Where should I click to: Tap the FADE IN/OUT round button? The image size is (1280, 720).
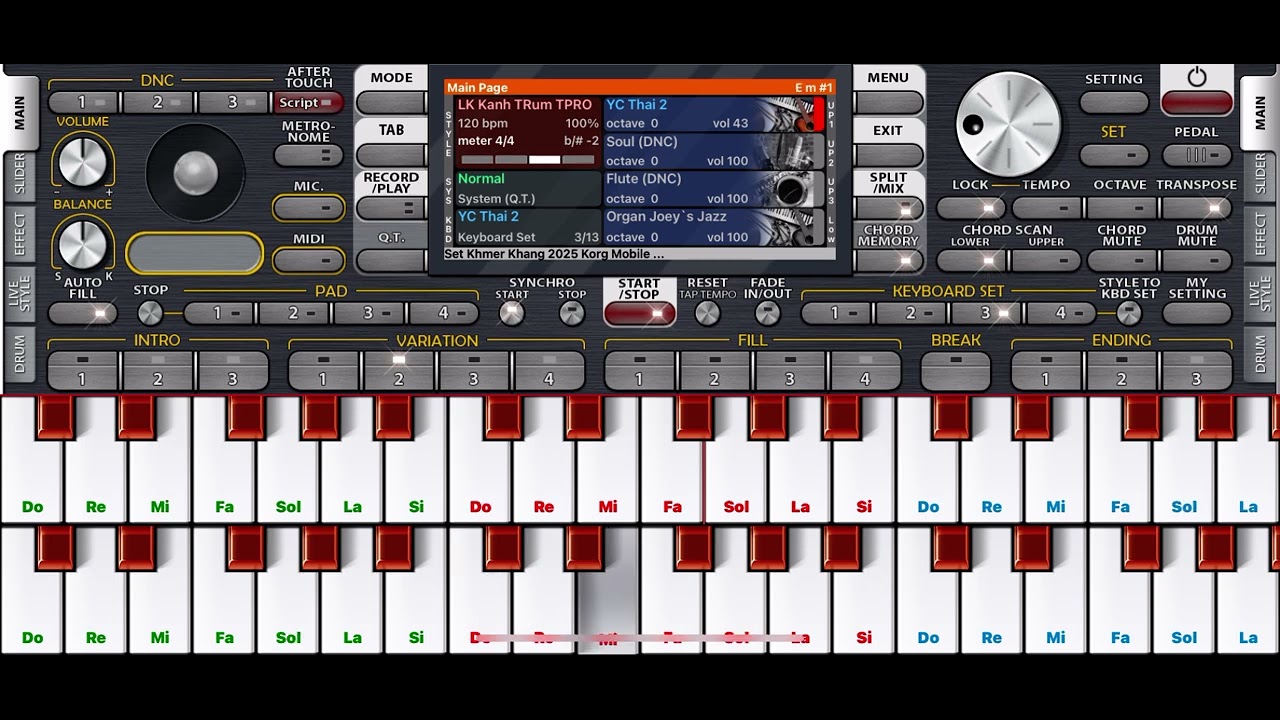767,313
